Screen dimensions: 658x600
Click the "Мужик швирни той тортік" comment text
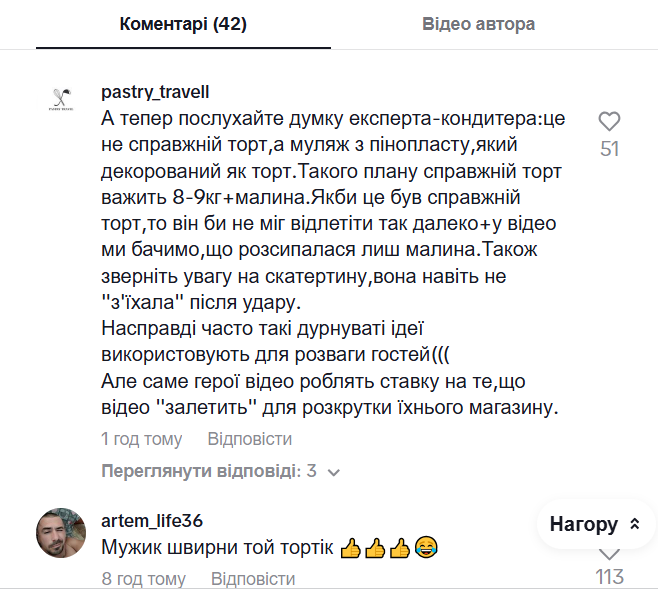[x=218, y=548]
